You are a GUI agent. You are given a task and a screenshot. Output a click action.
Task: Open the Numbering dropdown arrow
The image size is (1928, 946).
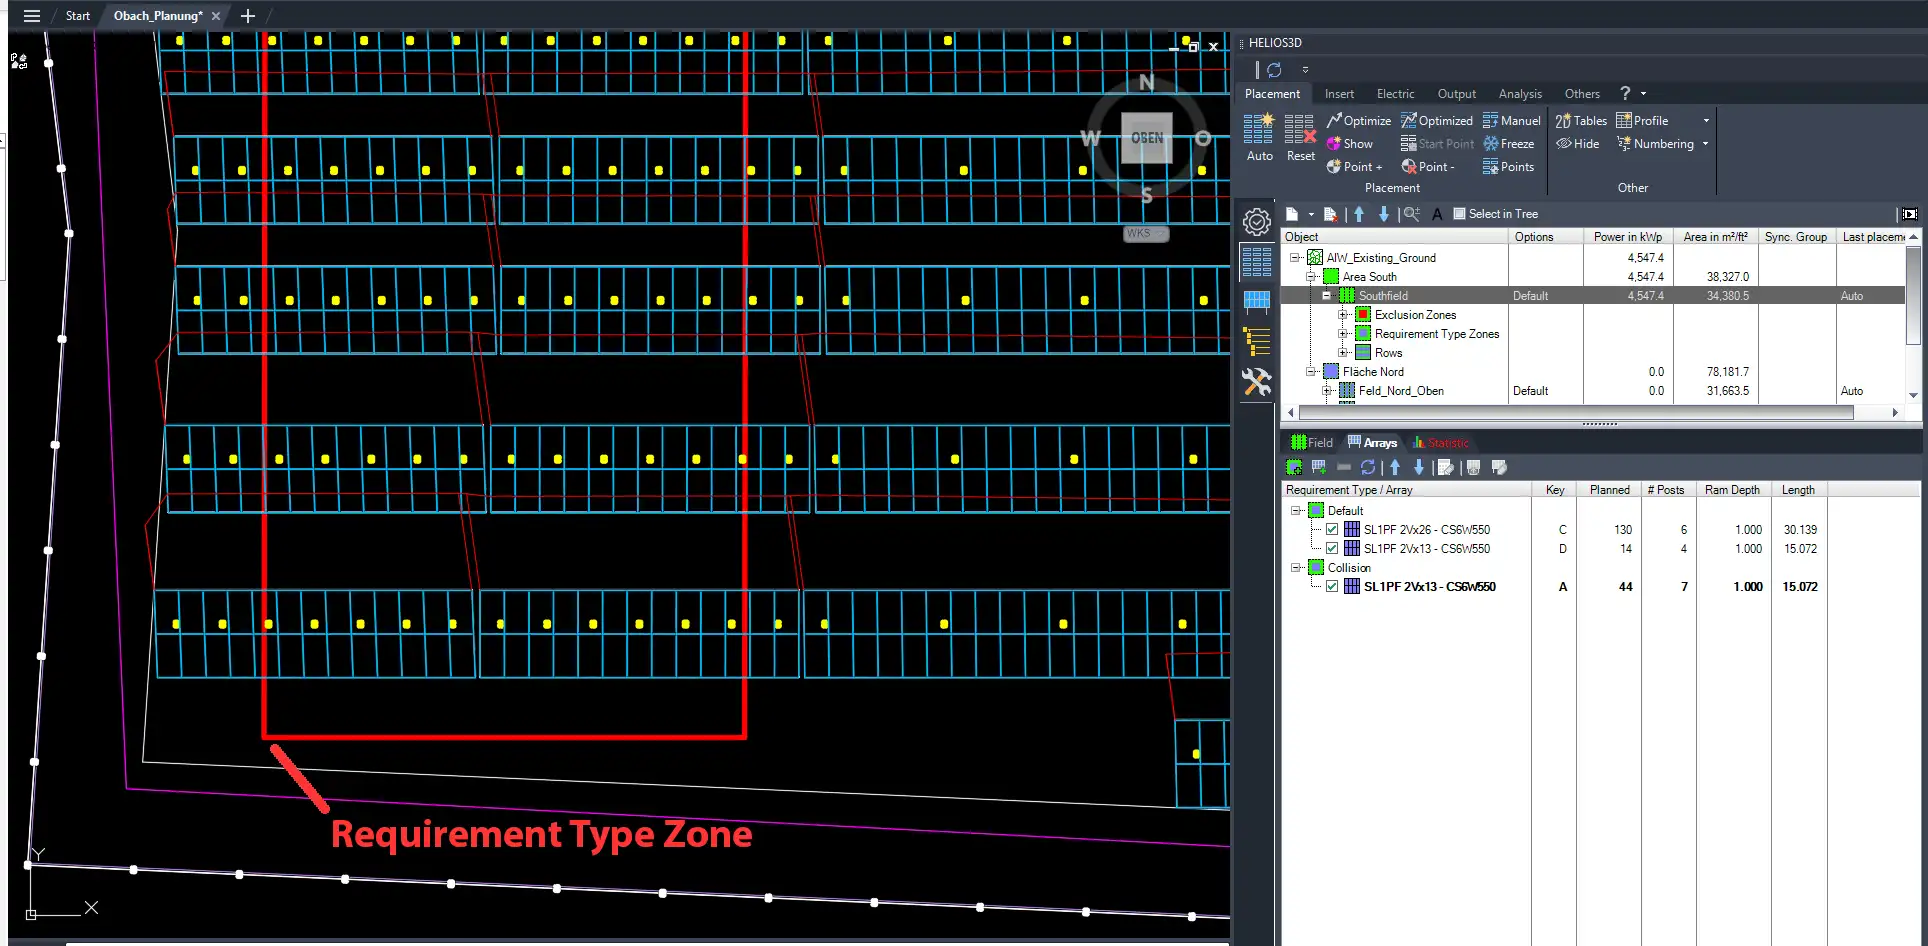click(x=1705, y=144)
